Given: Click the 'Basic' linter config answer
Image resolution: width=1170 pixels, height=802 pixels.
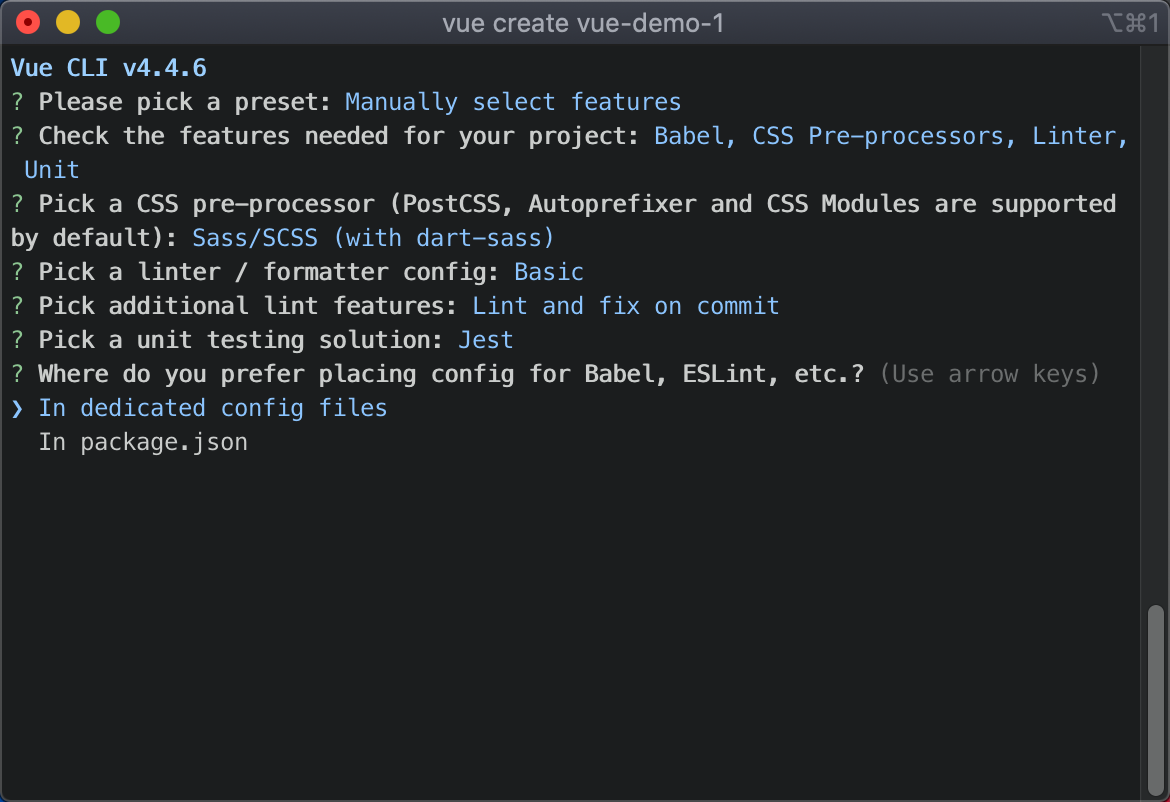Looking at the screenshot, I should coord(548,272).
